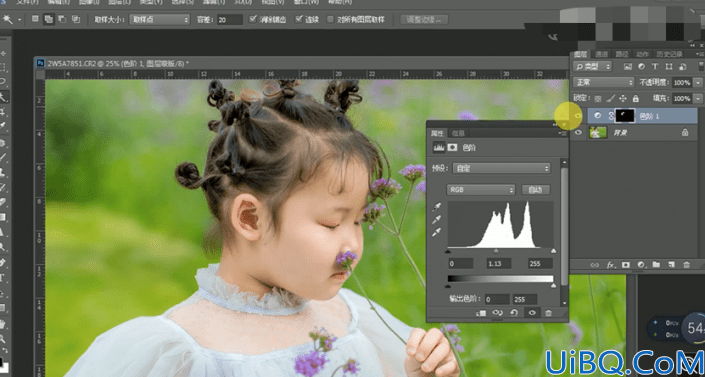Select the Zoom tool in the toolbox

[x=3, y=338]
